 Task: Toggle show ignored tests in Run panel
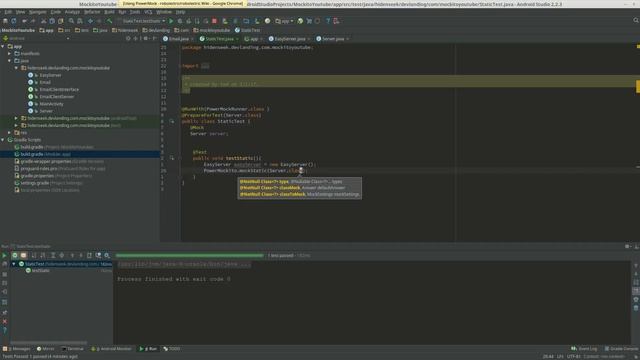coord(23,256)
